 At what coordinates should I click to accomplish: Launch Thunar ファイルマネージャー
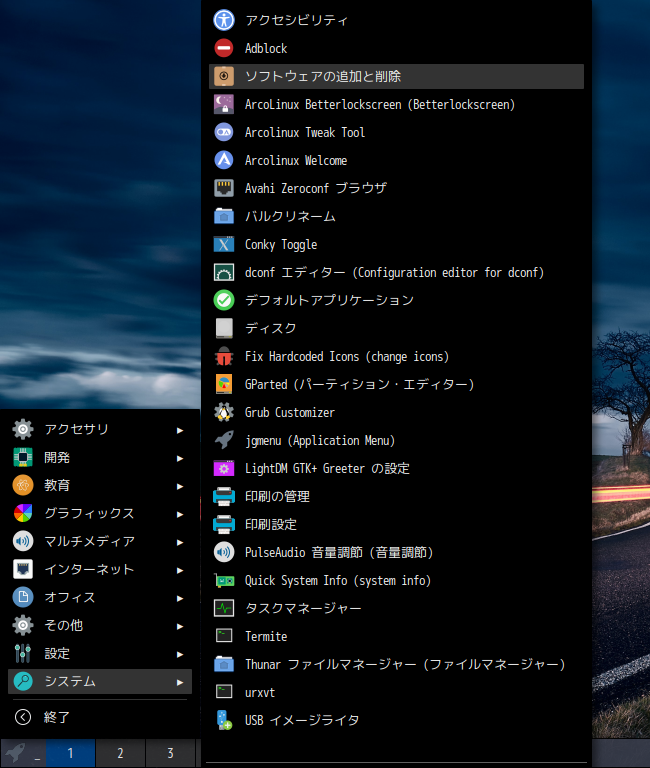[x=396, y=665]
